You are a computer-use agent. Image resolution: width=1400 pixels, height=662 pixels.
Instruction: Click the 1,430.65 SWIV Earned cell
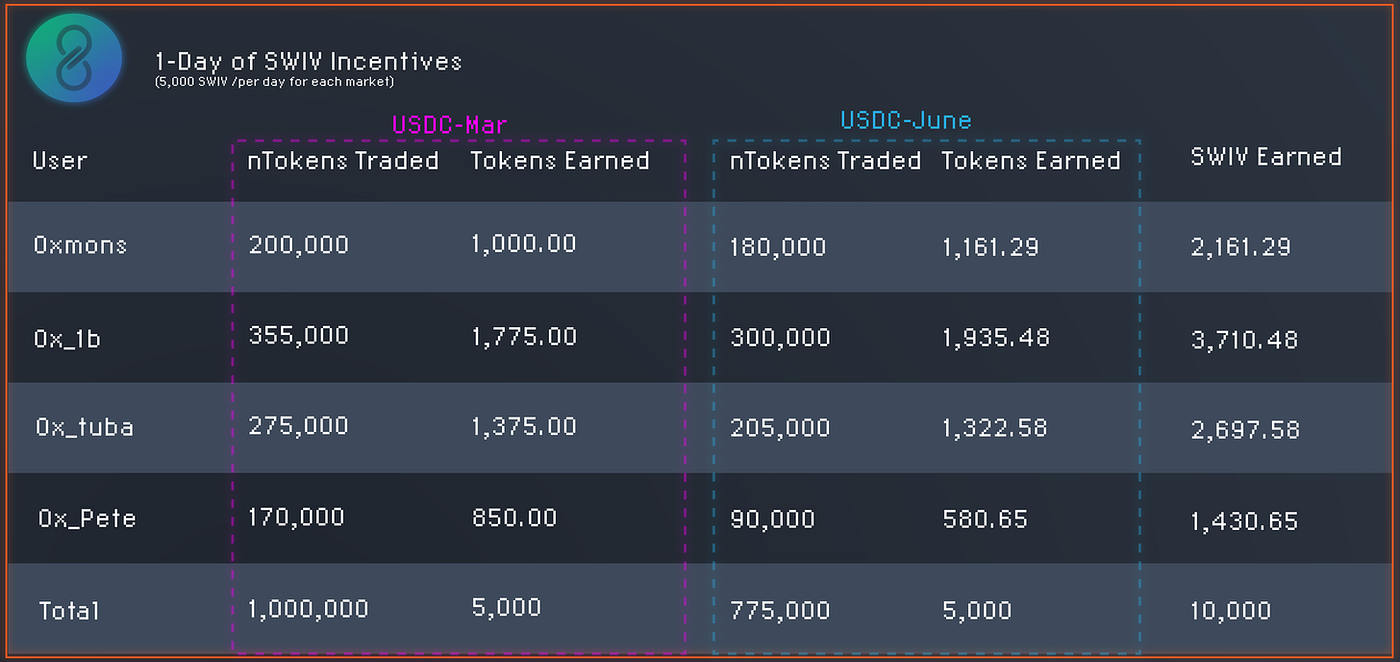pos(1244,521)
